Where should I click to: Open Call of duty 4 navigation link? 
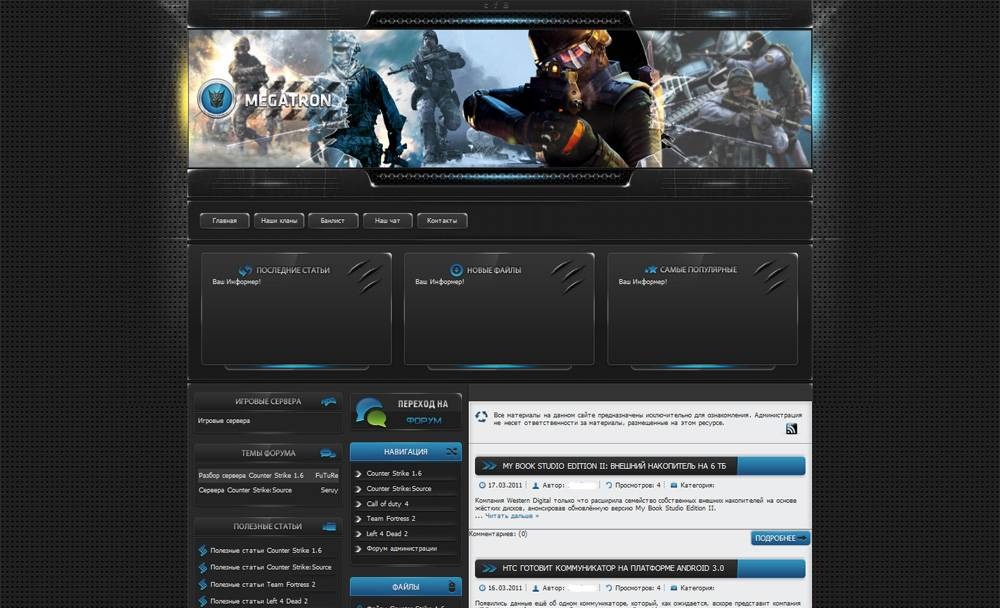click(x=387, y=503)
